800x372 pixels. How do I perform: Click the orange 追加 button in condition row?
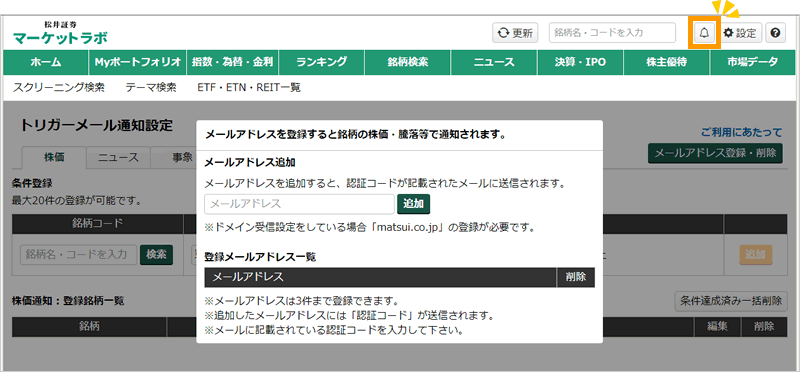click(756, 254)
